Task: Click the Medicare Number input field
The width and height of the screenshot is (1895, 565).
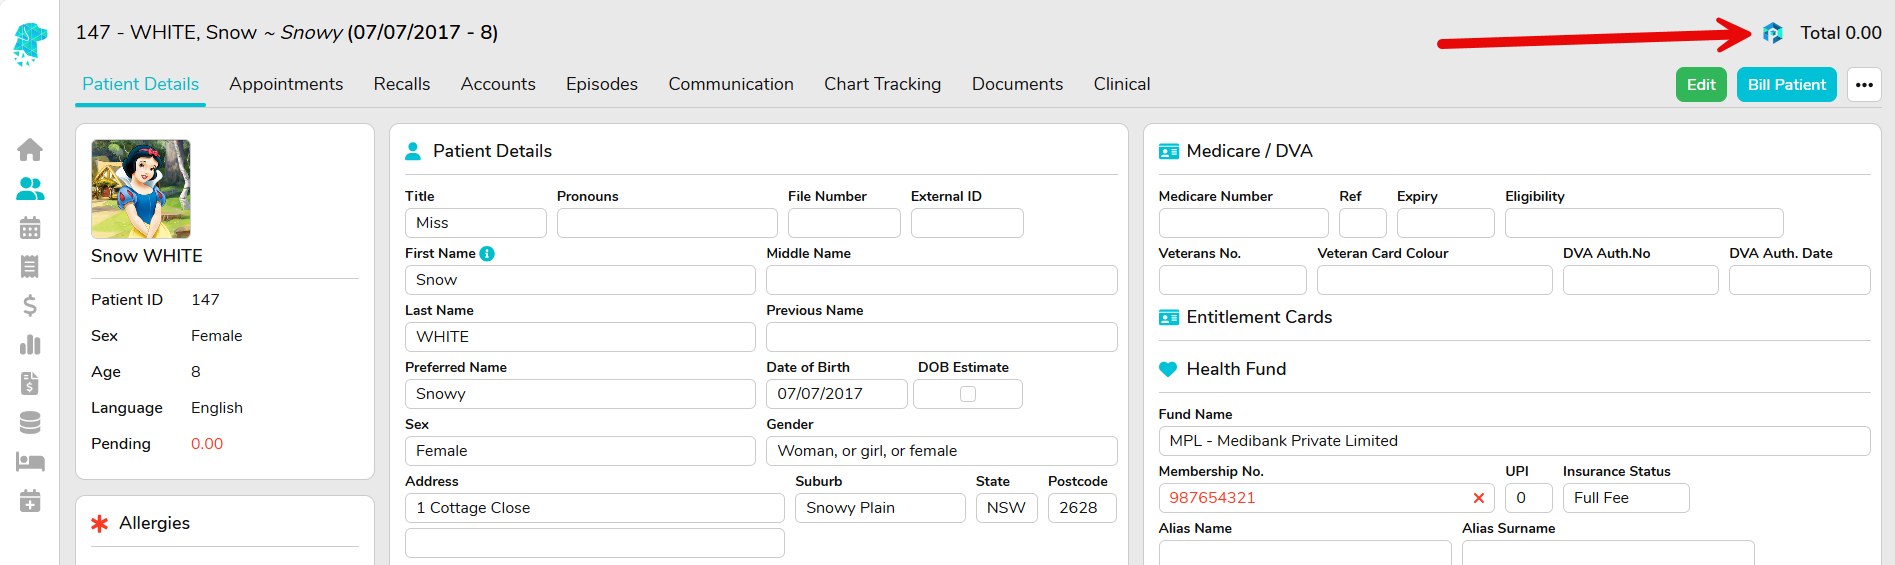Action: click(1242, 223)
